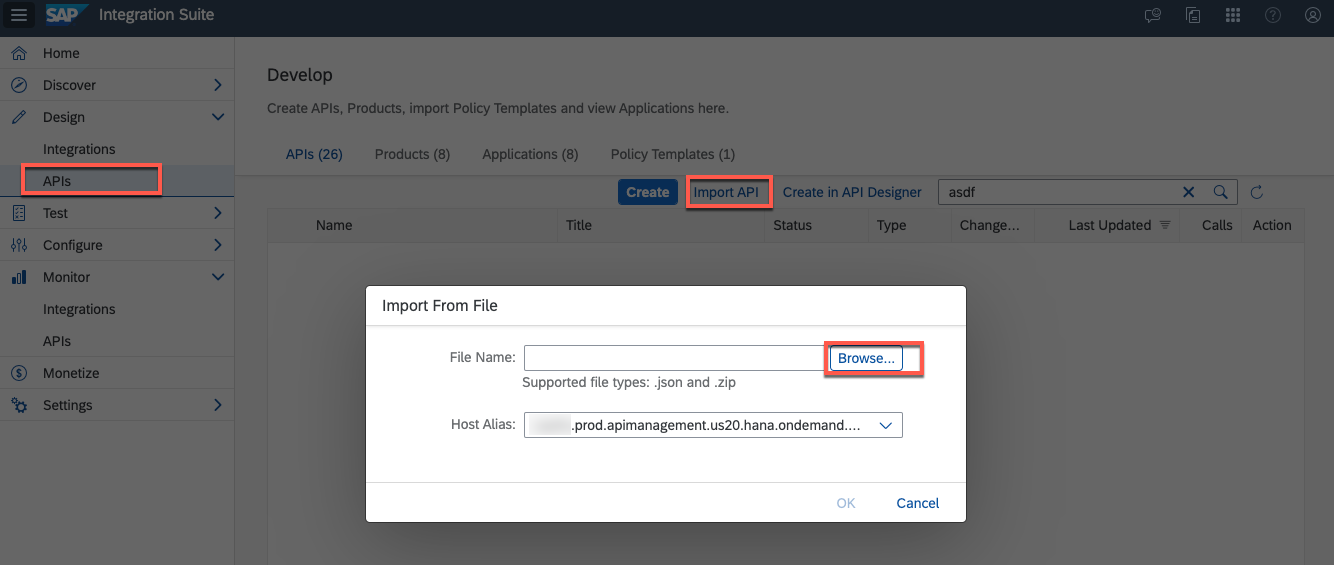Click the Import API button
Image resolution: width=1334 pixels, height=565 pixels.
[x=726, y=192]
